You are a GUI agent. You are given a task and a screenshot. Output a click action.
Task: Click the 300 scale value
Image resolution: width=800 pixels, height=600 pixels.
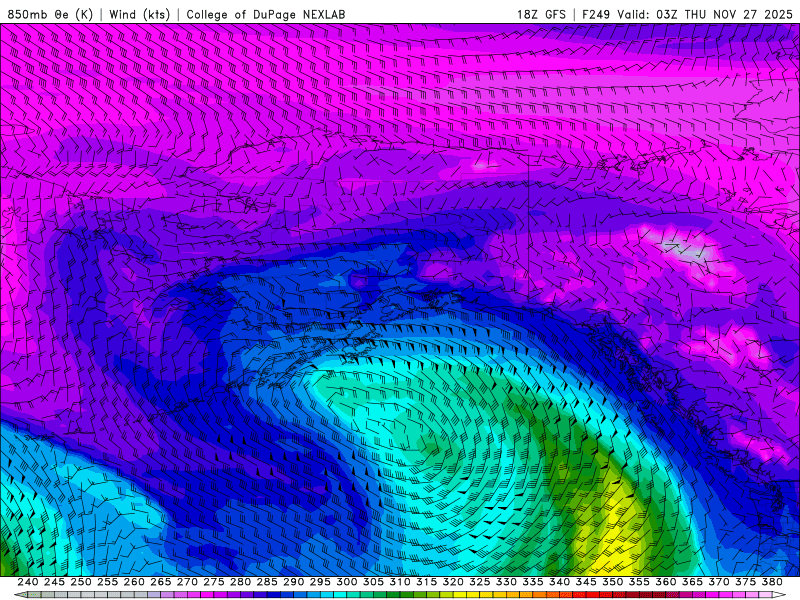click(346, 582)
